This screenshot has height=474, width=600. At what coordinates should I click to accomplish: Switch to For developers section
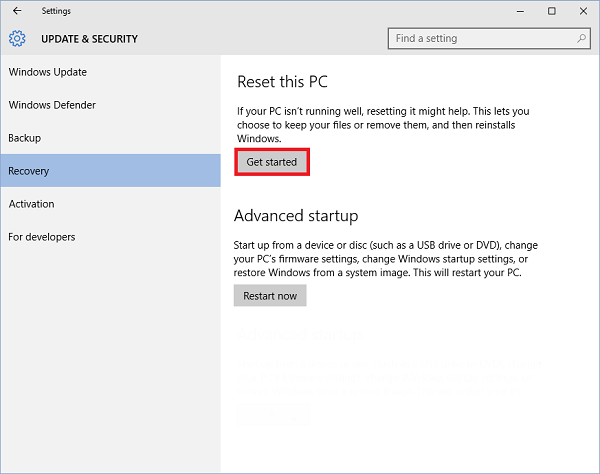[x=42, y=237]
